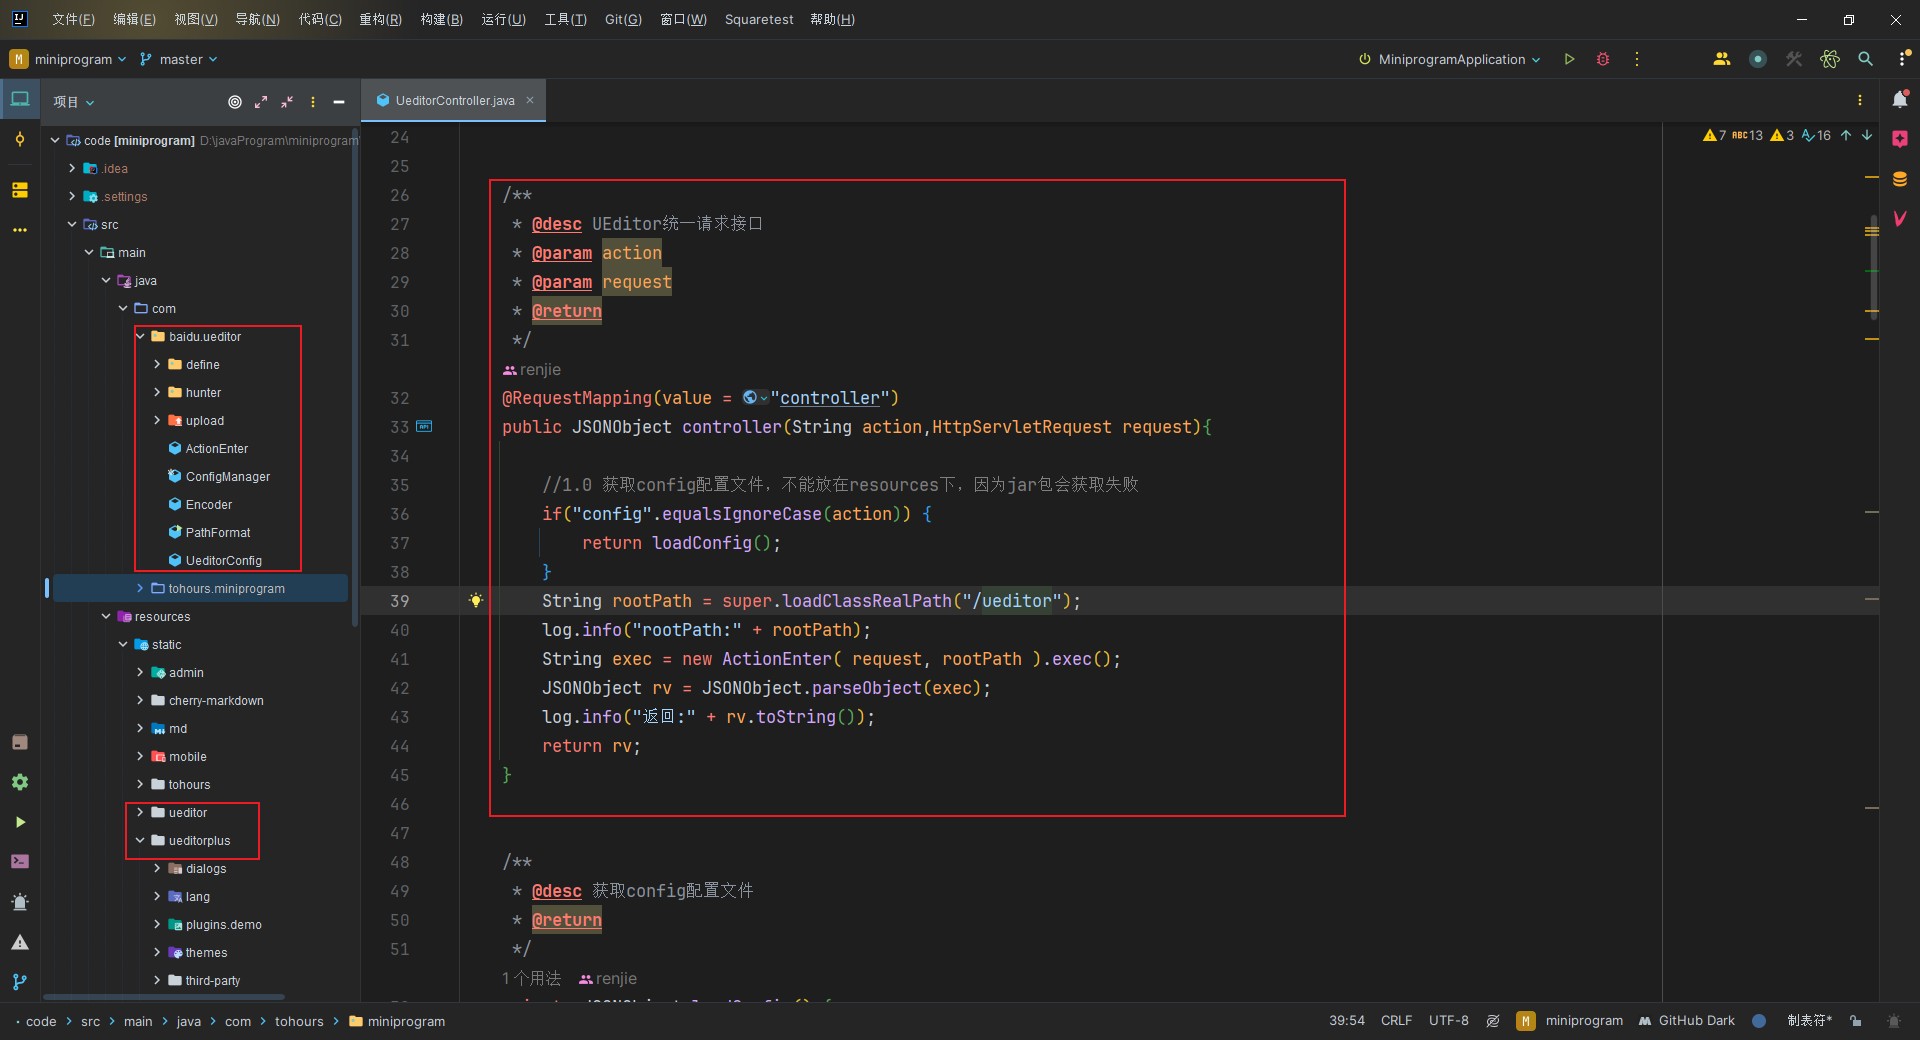
Task: Collapse the baidu.ueditor package folder
Action: (x=141, y=337)
